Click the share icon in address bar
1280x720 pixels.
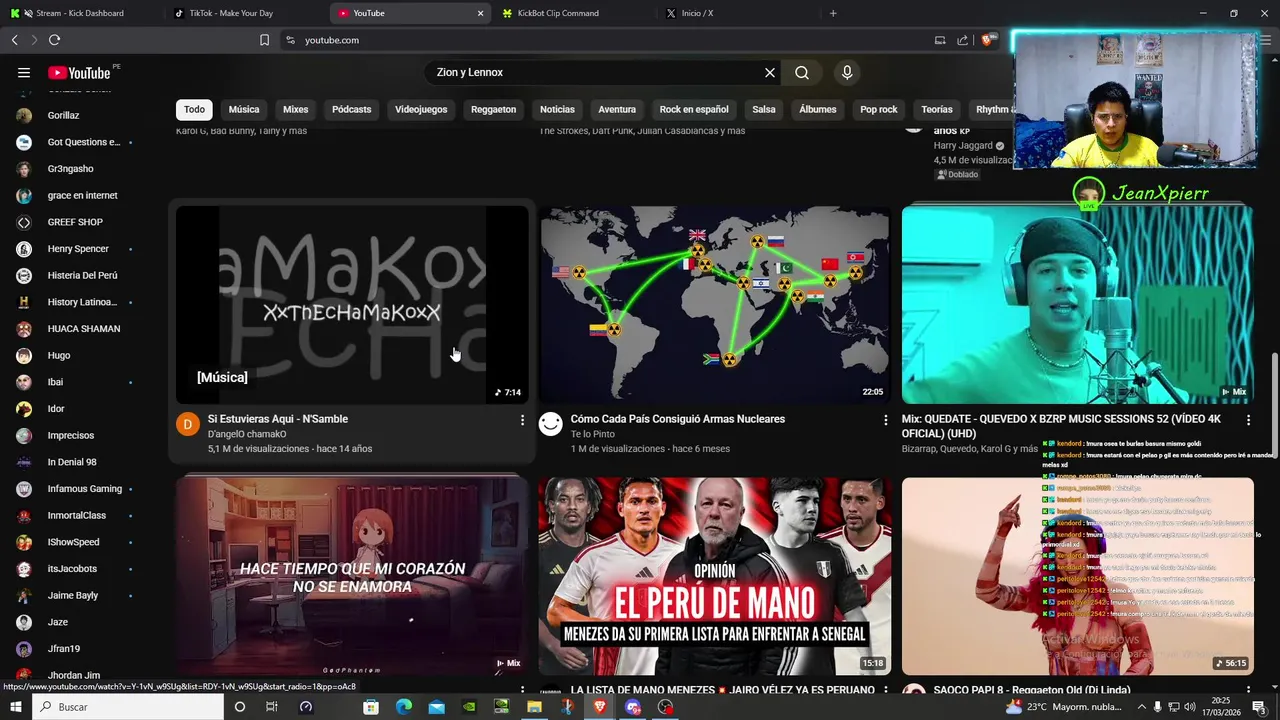click(962, 40)
